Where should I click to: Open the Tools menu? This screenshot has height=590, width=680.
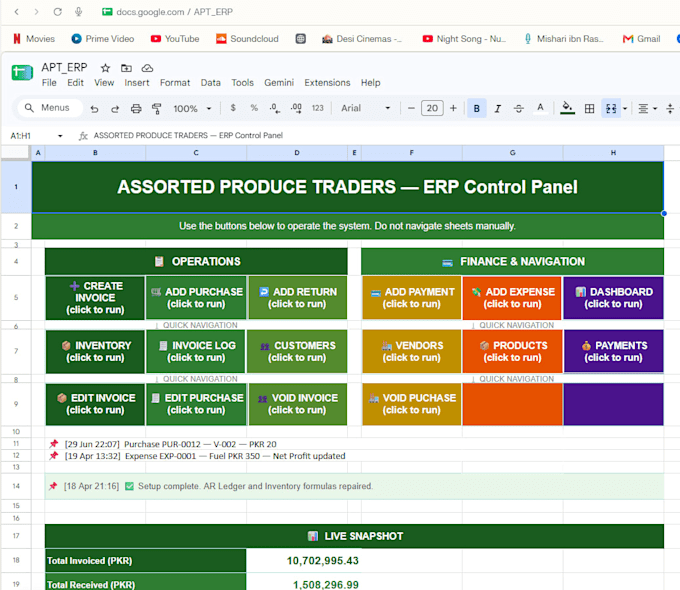[x=242, y=82]
